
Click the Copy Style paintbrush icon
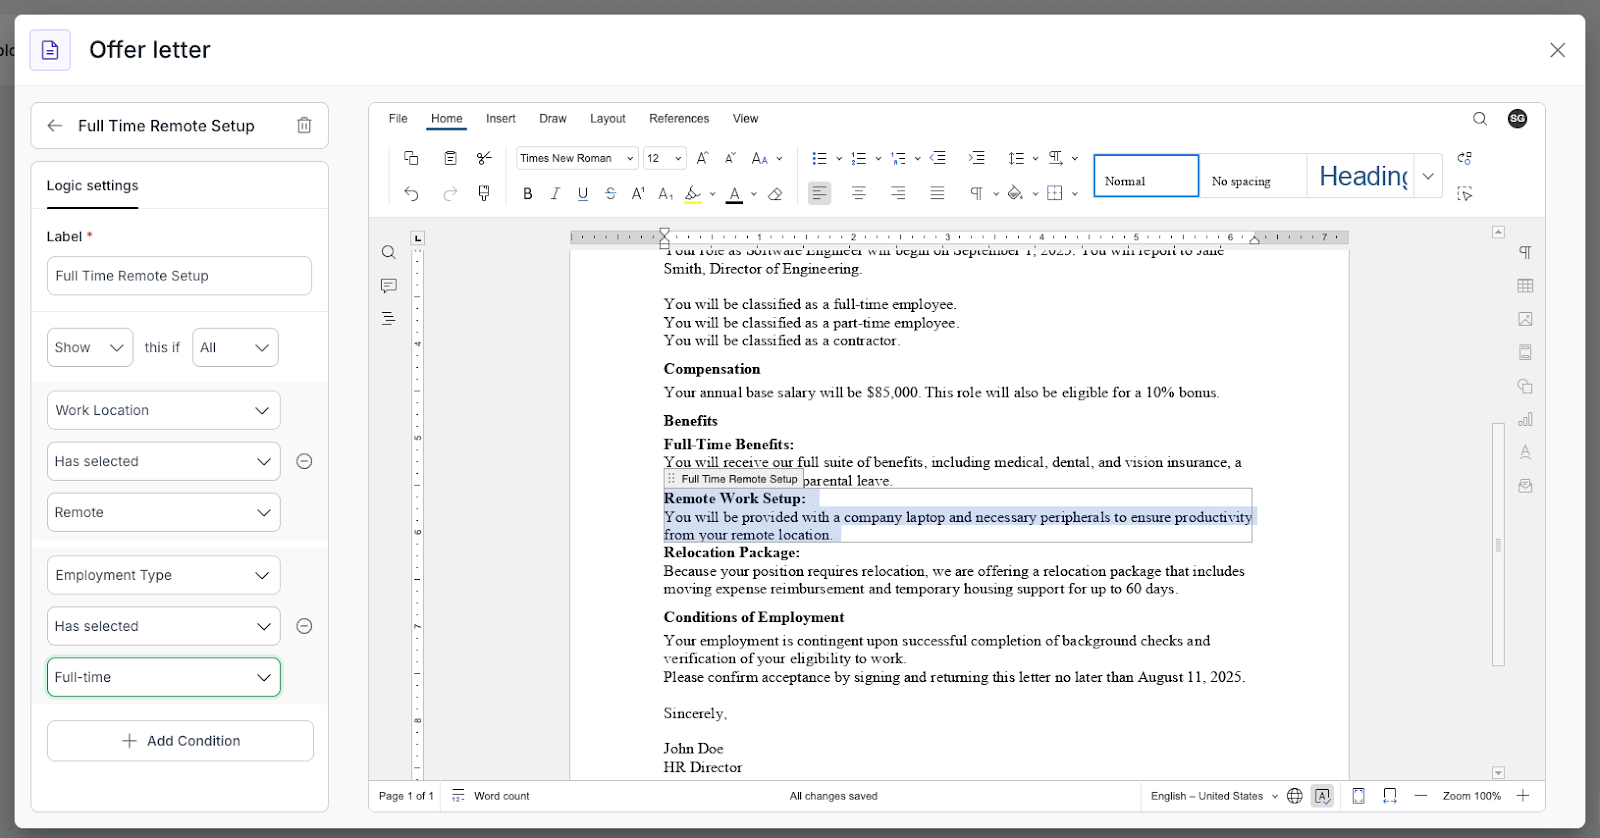pyautogui.click(x=484, y=194)
